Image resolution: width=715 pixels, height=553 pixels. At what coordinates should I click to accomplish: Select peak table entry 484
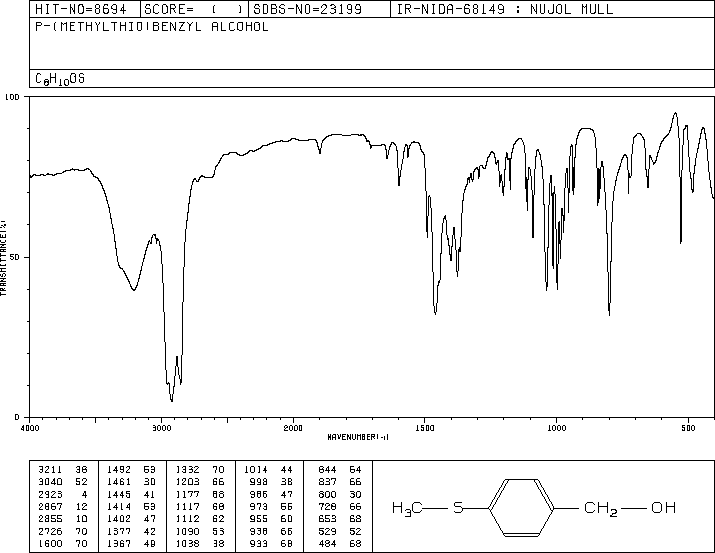pos(327,544)
